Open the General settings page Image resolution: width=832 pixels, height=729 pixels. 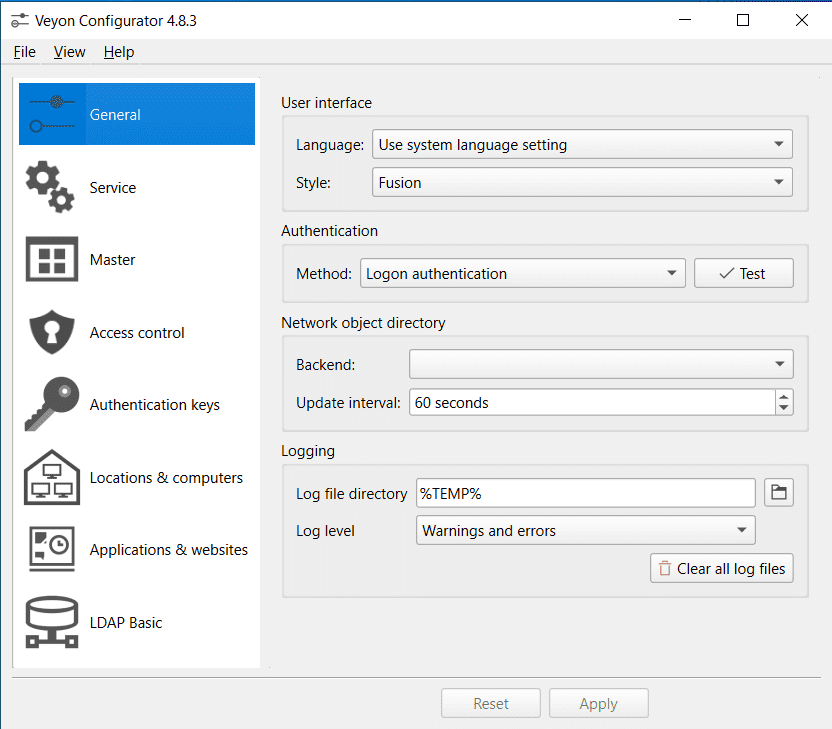[137, 114]
